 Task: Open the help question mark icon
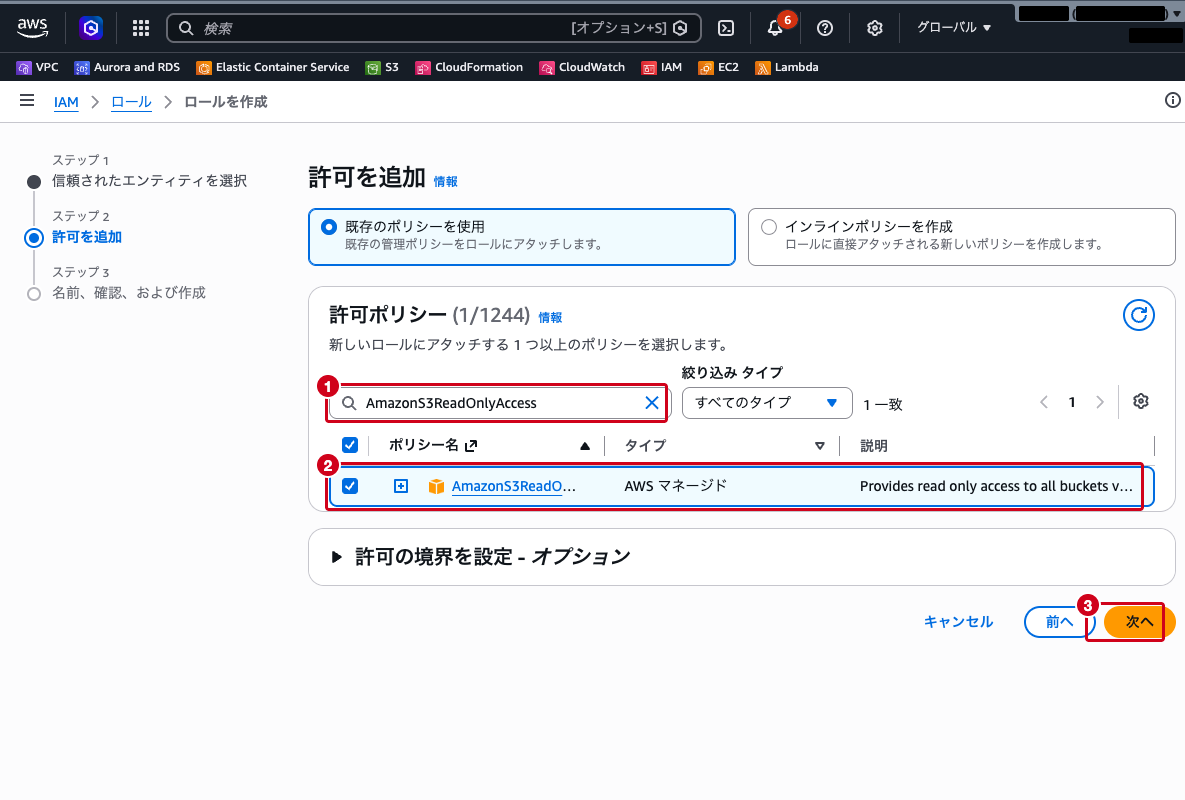(825, 28)
